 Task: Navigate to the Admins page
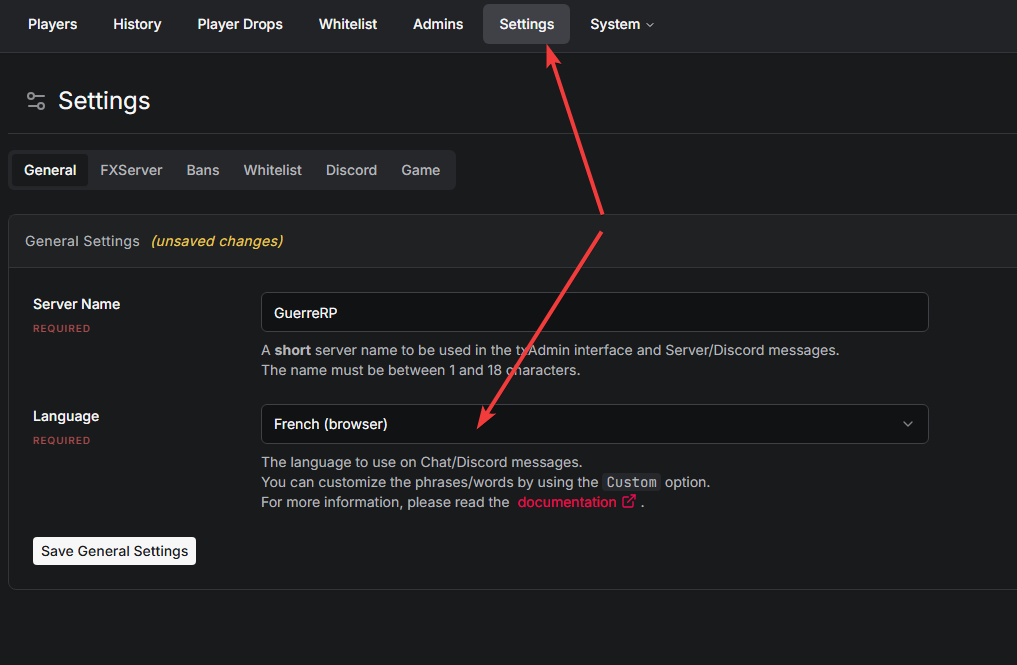tap(438, 24)
